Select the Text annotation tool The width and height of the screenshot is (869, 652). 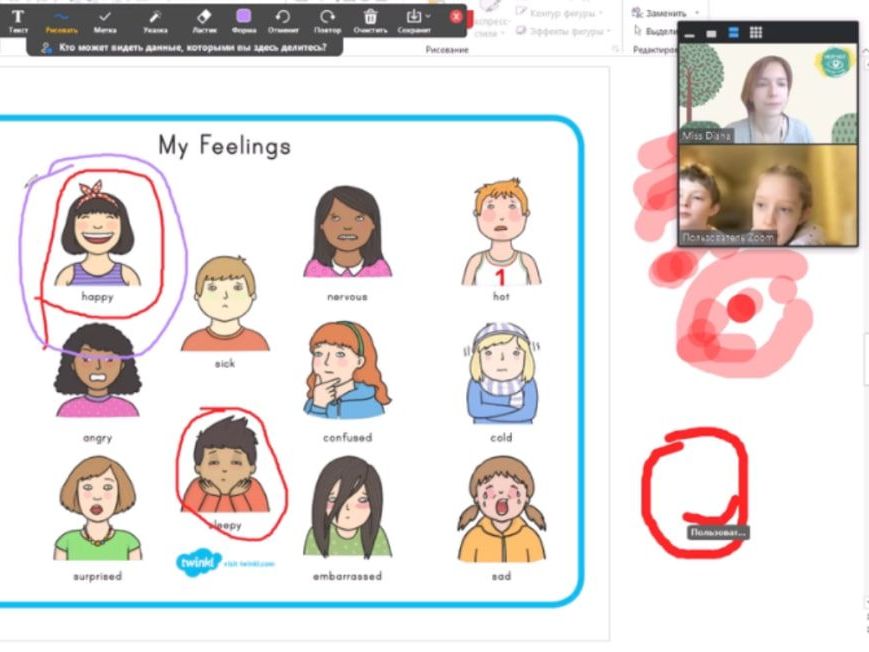pyautogui.click(x=18, y=21)
